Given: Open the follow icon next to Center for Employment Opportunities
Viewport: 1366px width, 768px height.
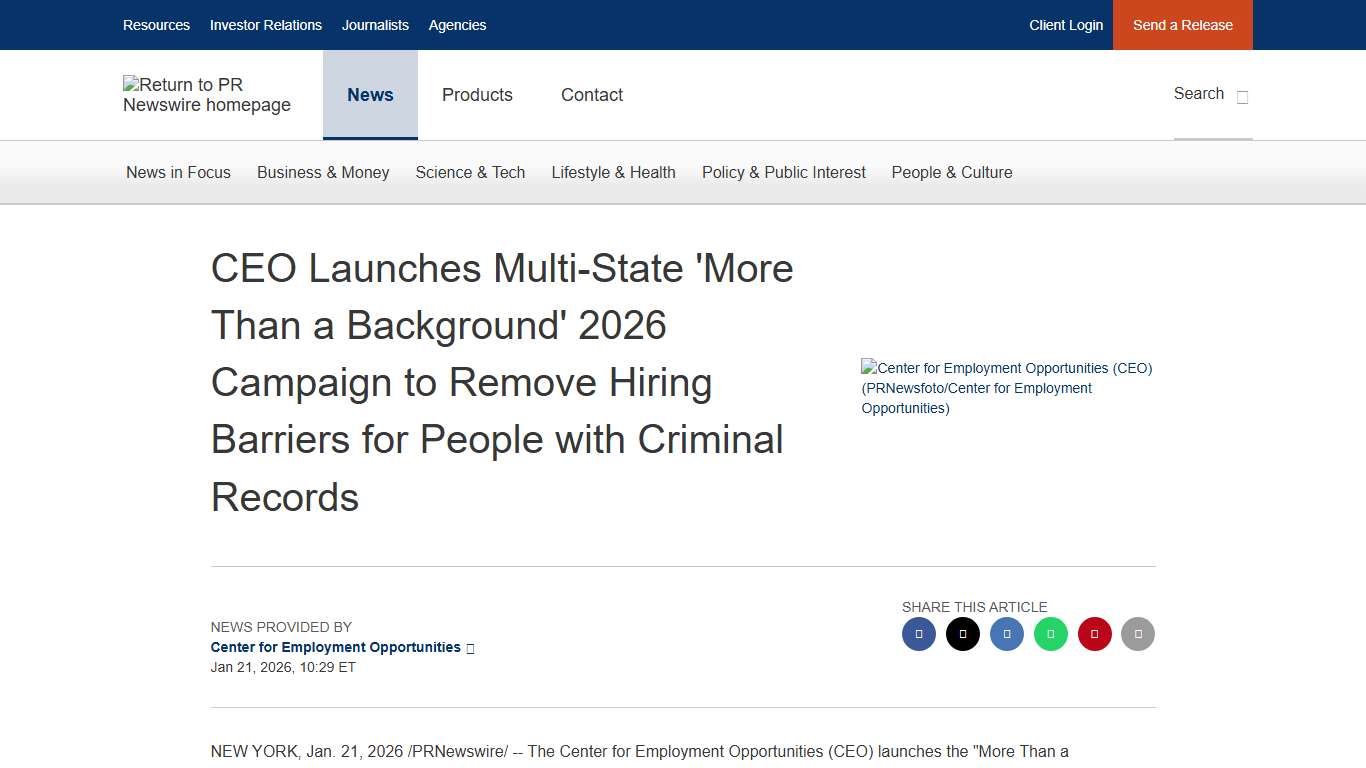Looking at the screenshot, I should coord(470,647).
